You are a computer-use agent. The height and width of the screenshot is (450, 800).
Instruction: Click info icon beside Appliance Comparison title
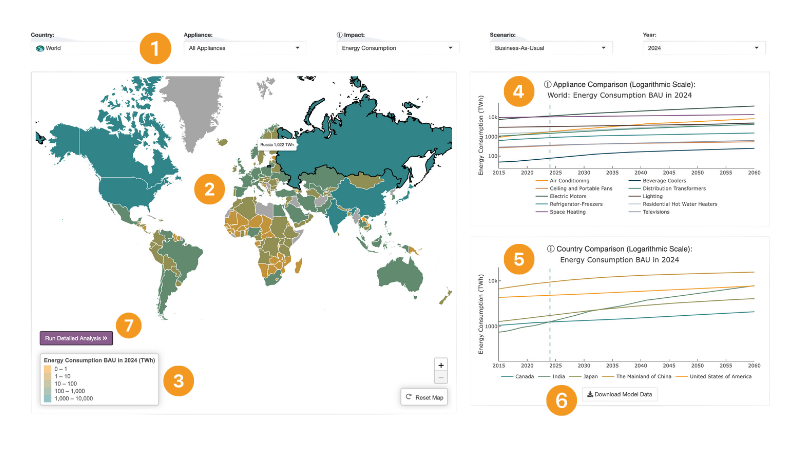tap(547, 85)
